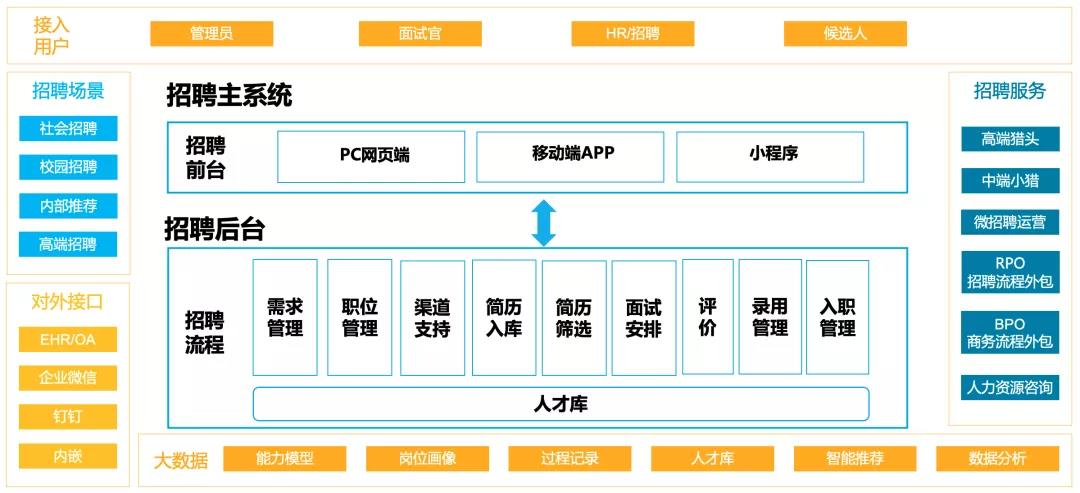Select the 候选人 user box
This screenshot has height=493, width=1080.
point(845,34)
